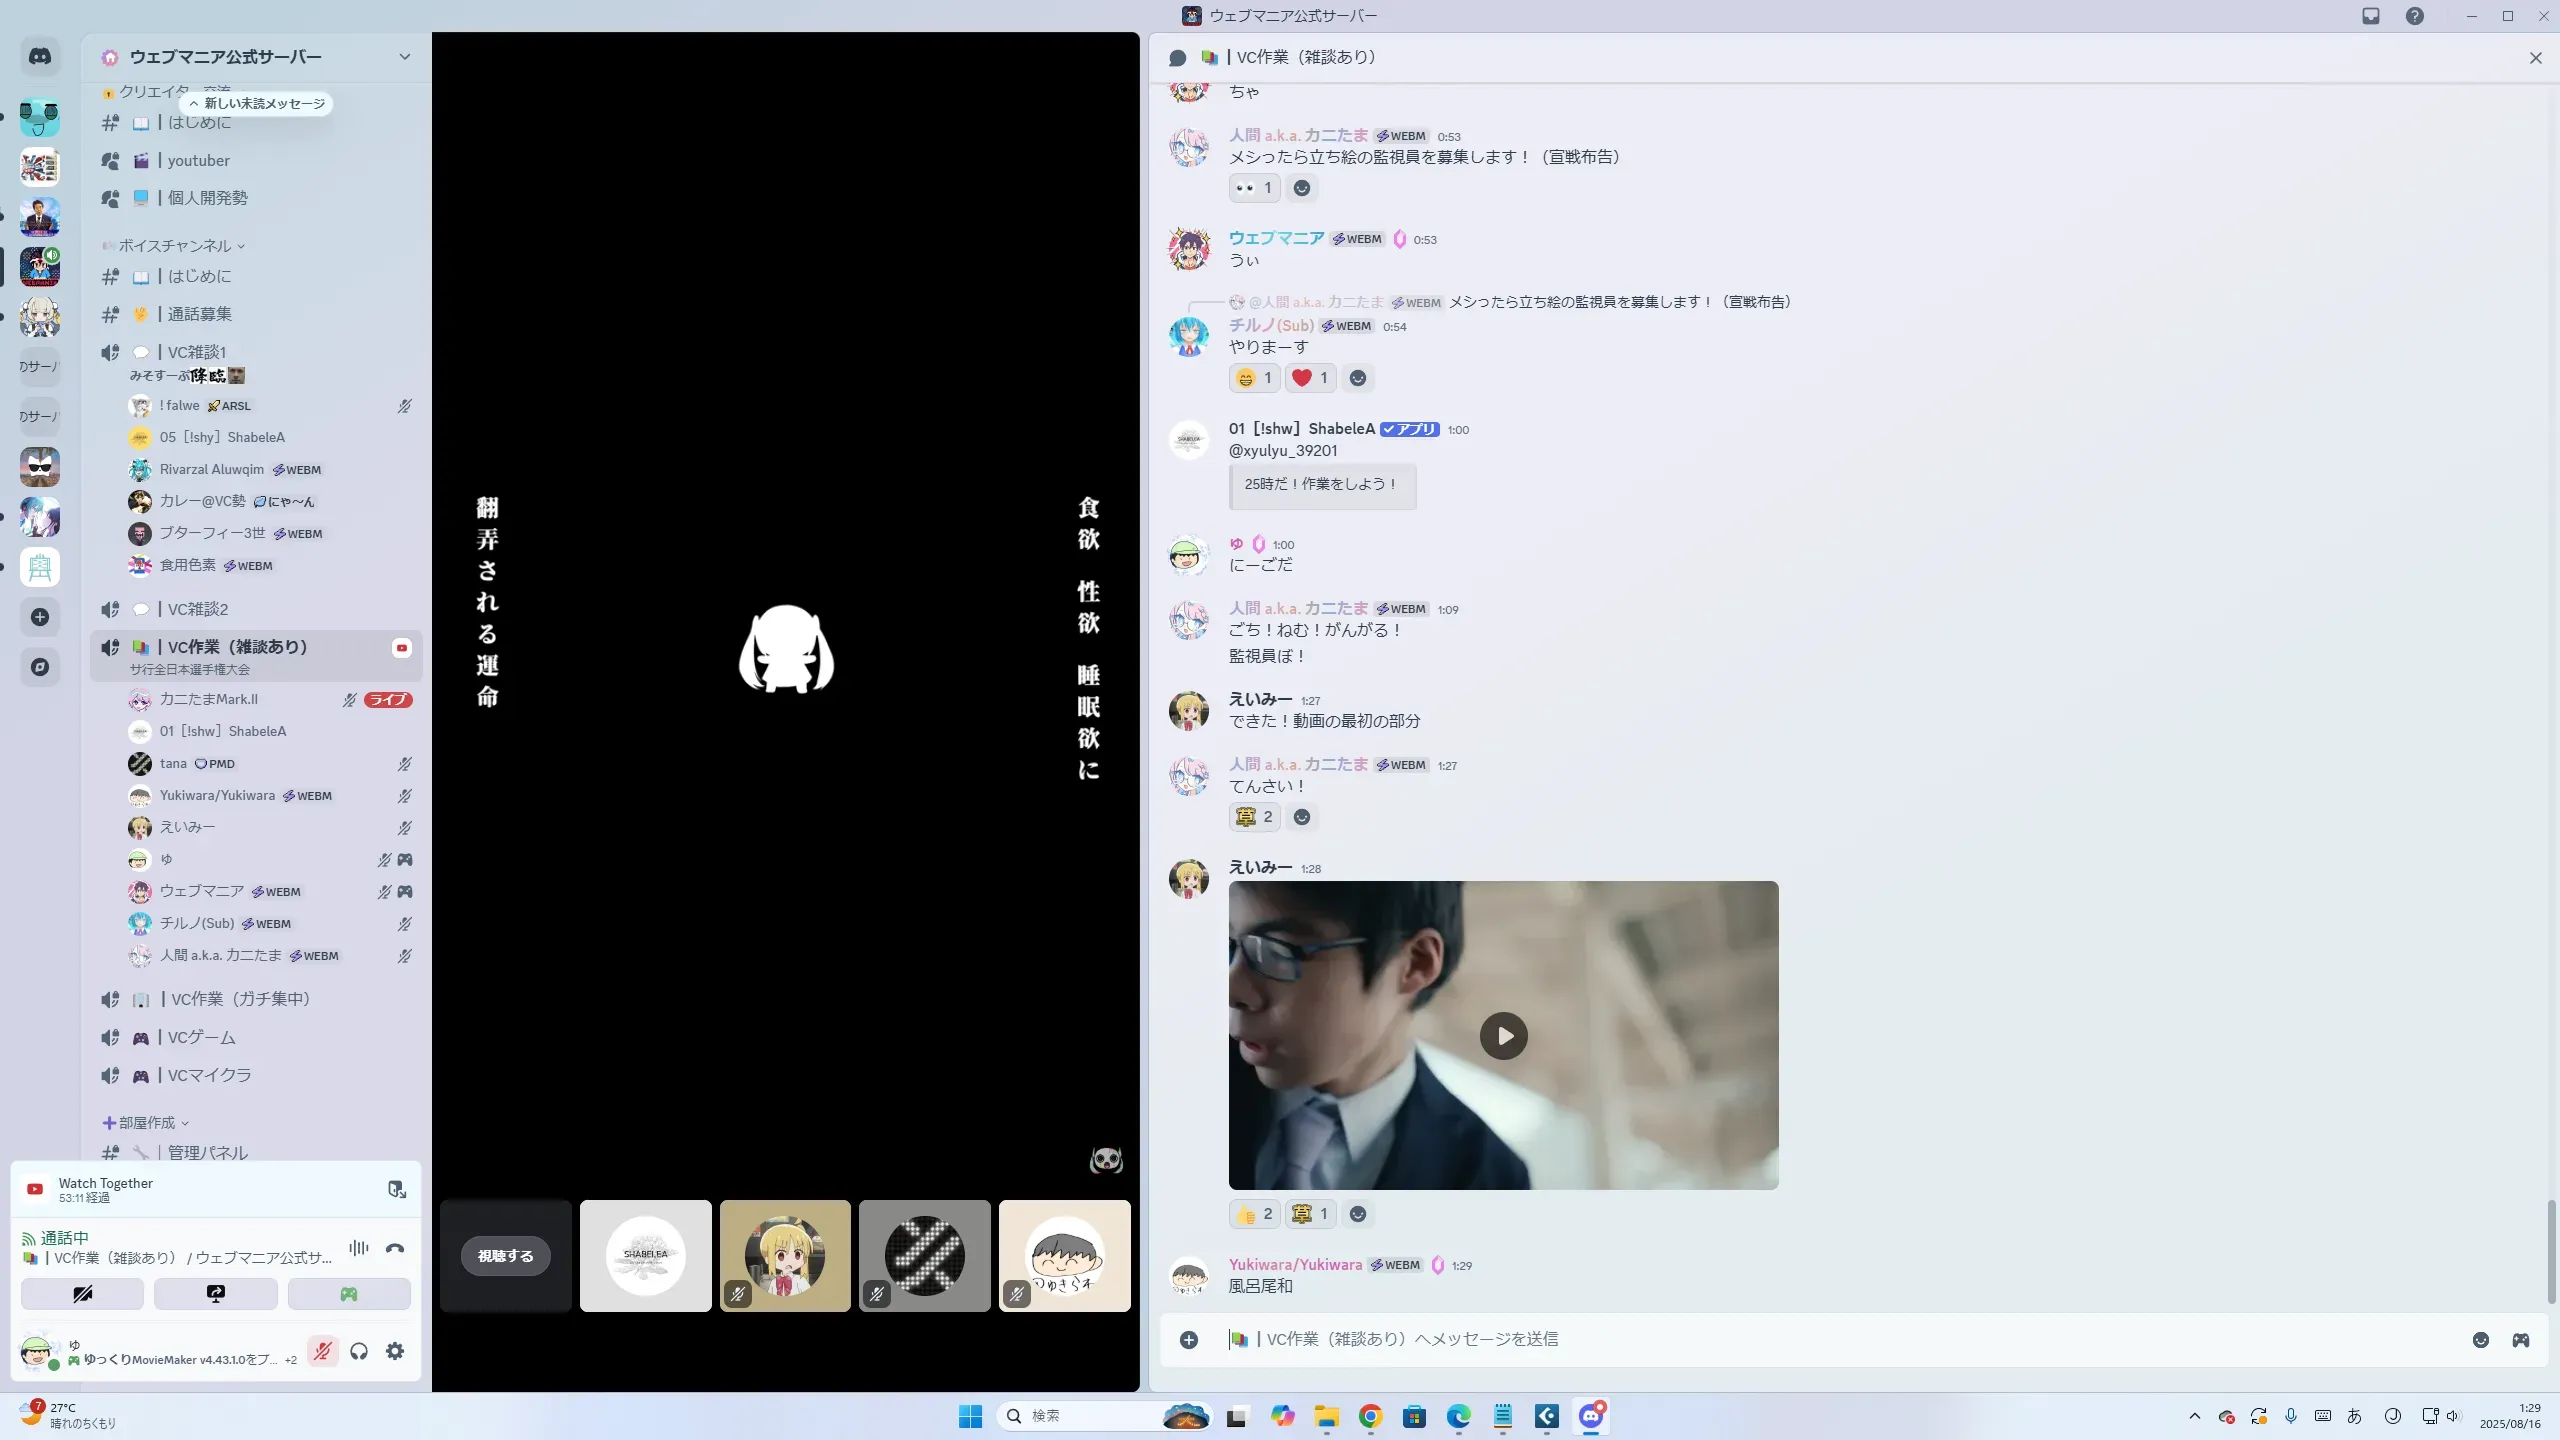2560x1440 pixels.
Task: Click 視聴する to watch stream
Action: point(505,1256)
